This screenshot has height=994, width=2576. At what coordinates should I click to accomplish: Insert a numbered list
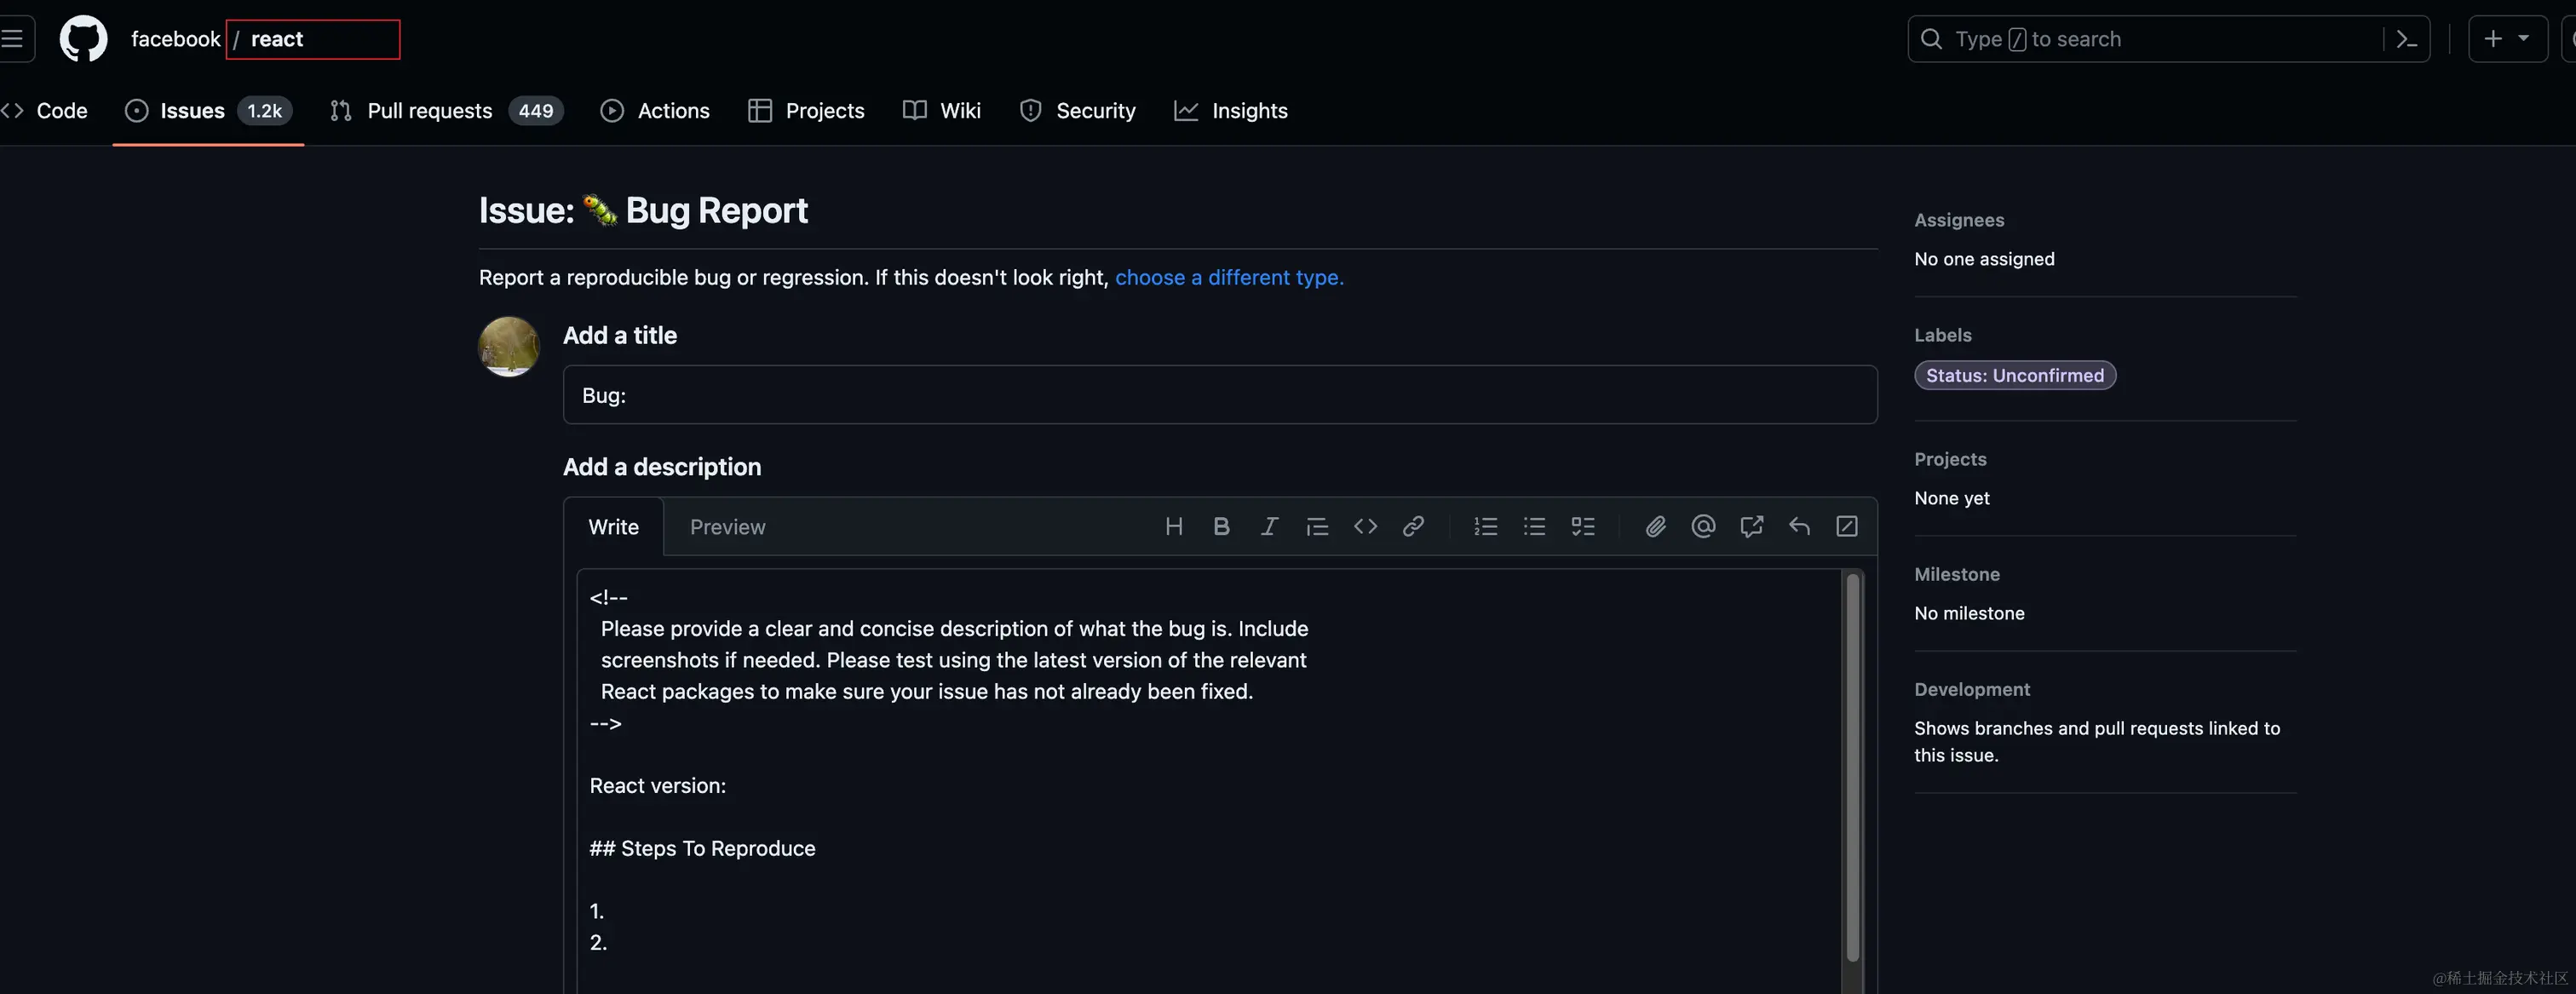click(x=1486, y=526)
